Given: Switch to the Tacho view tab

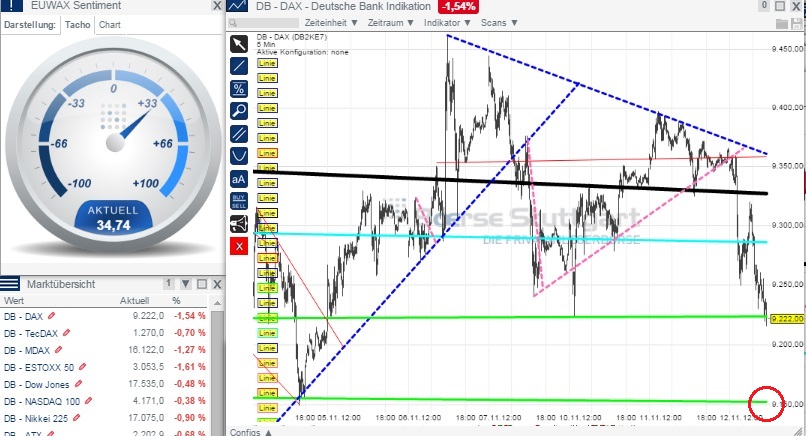Looking at the screenshot, I should [78, 25].
